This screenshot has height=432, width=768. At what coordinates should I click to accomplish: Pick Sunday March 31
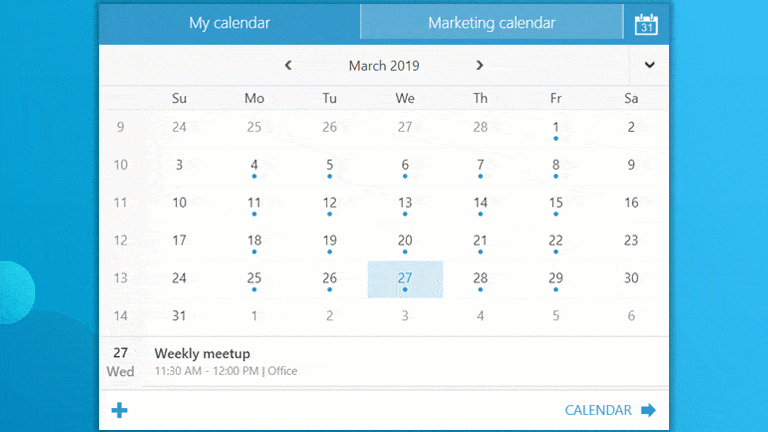click(179, 316)
